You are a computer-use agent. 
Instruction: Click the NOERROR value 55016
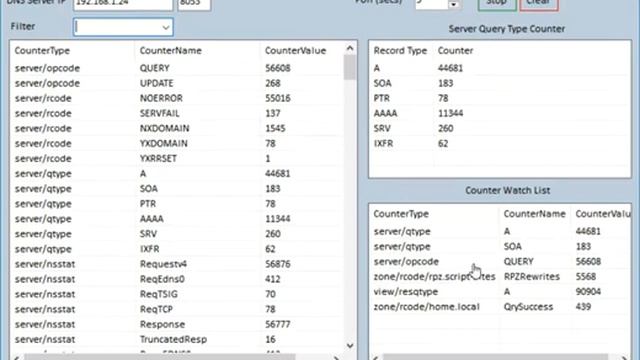[x=278, y=98]
